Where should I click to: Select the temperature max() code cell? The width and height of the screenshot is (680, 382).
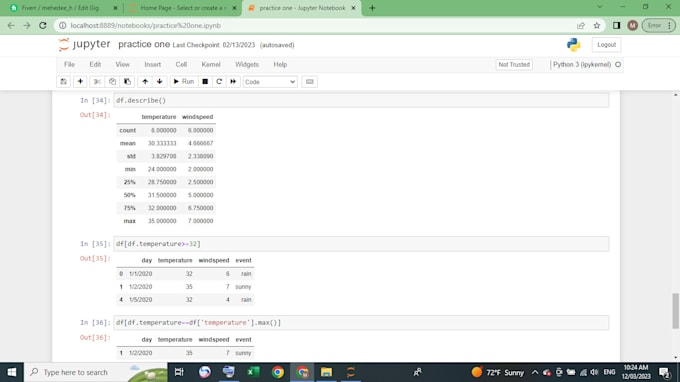(361, 323)
